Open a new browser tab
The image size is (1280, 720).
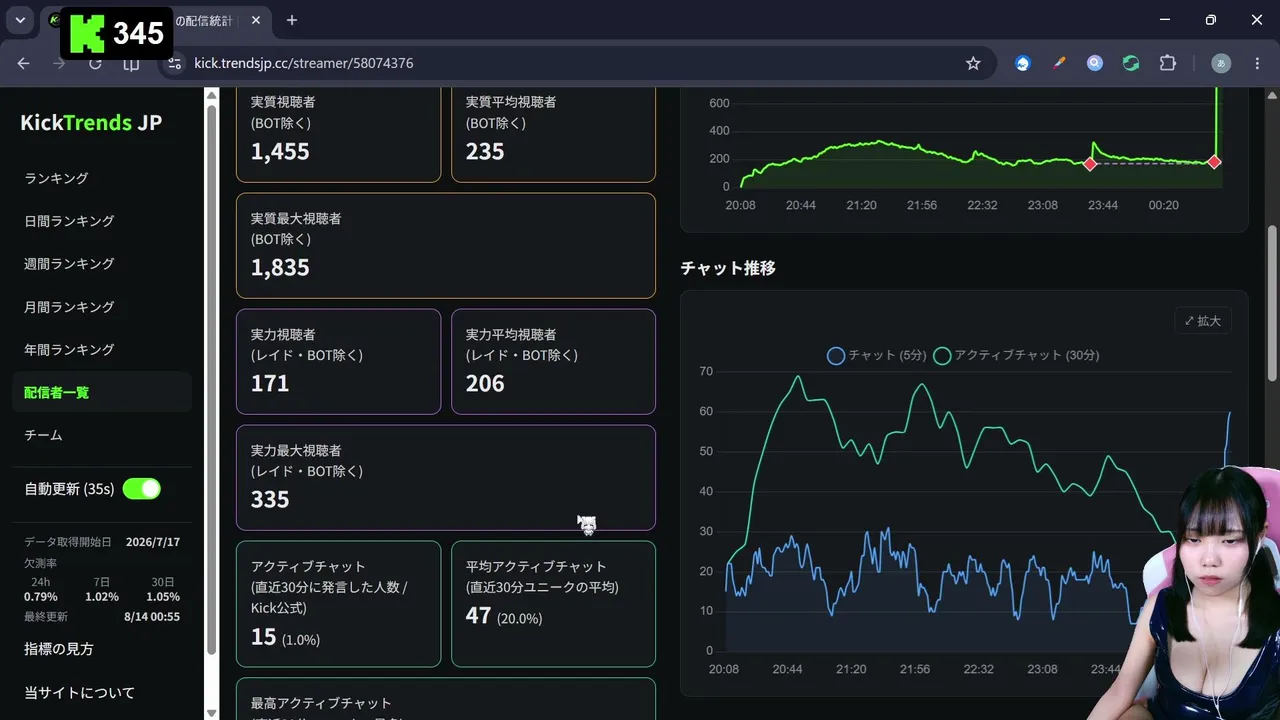coord(292,20)
